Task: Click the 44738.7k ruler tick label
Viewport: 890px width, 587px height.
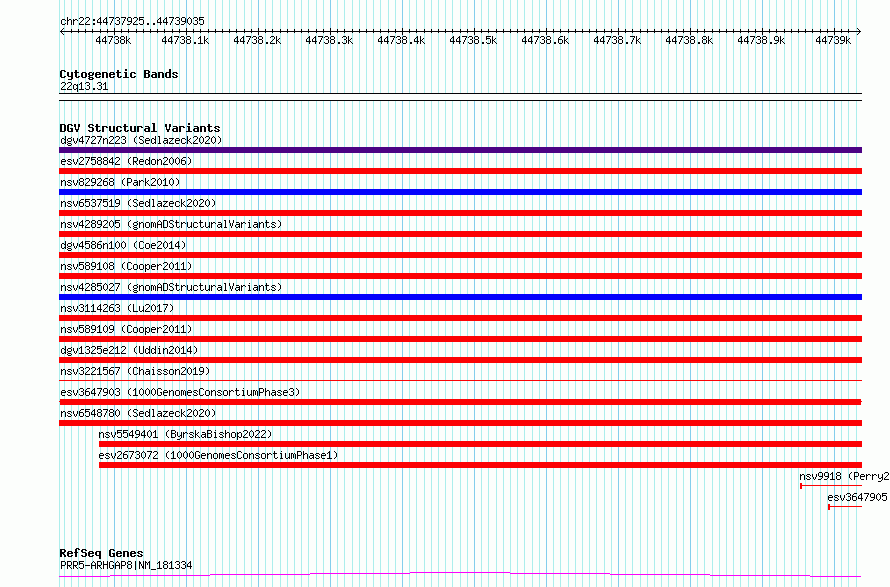Action: click(618, 40)
